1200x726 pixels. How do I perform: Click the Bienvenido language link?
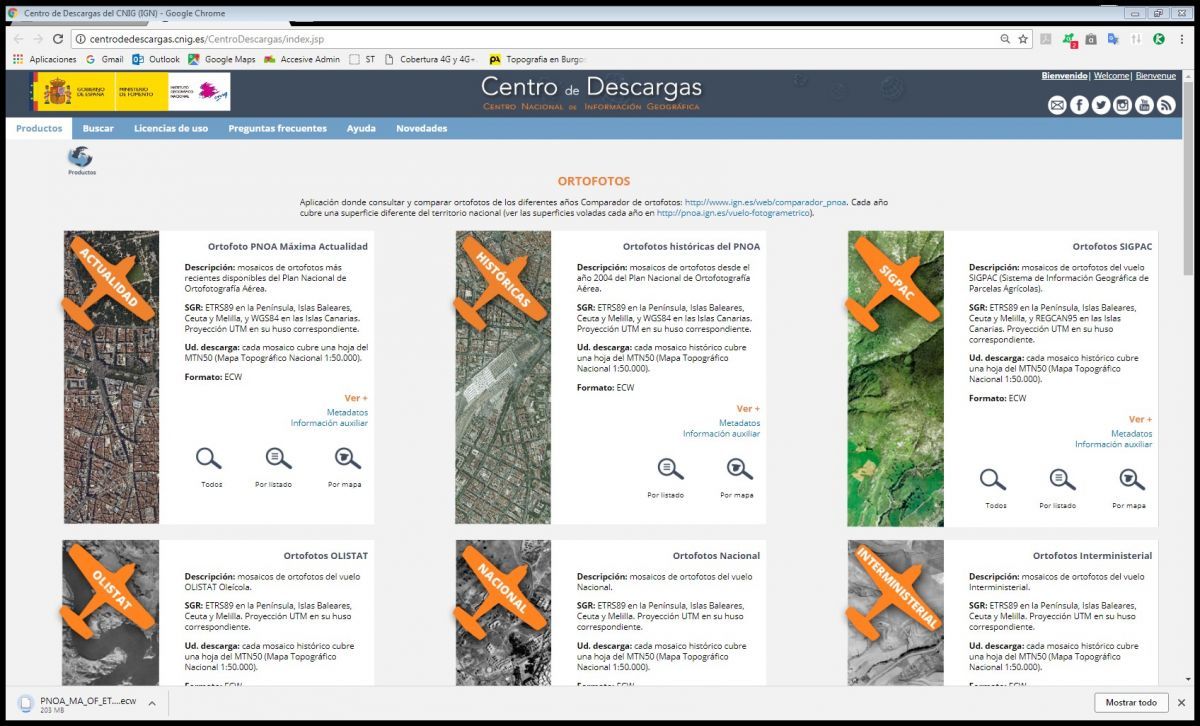pyautogui.click(x=1065, y=76)
